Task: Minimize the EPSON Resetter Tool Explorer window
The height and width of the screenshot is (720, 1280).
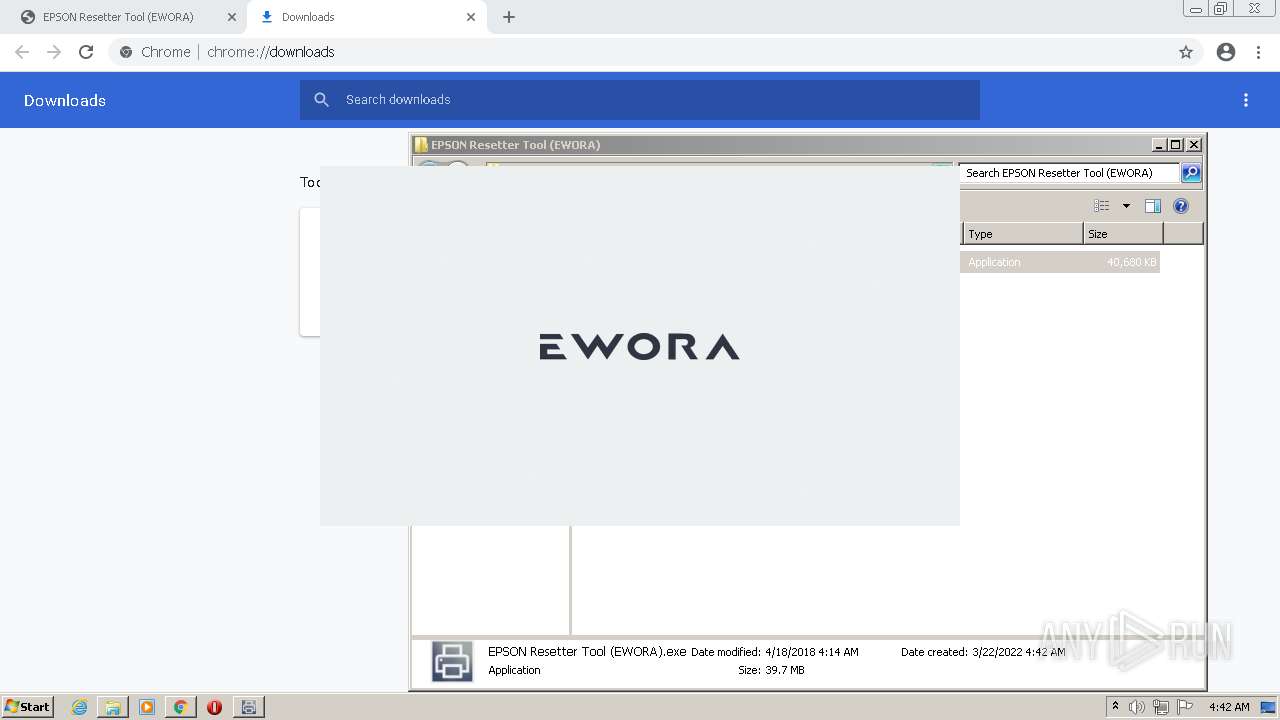Action: (x=1159, y=145)
